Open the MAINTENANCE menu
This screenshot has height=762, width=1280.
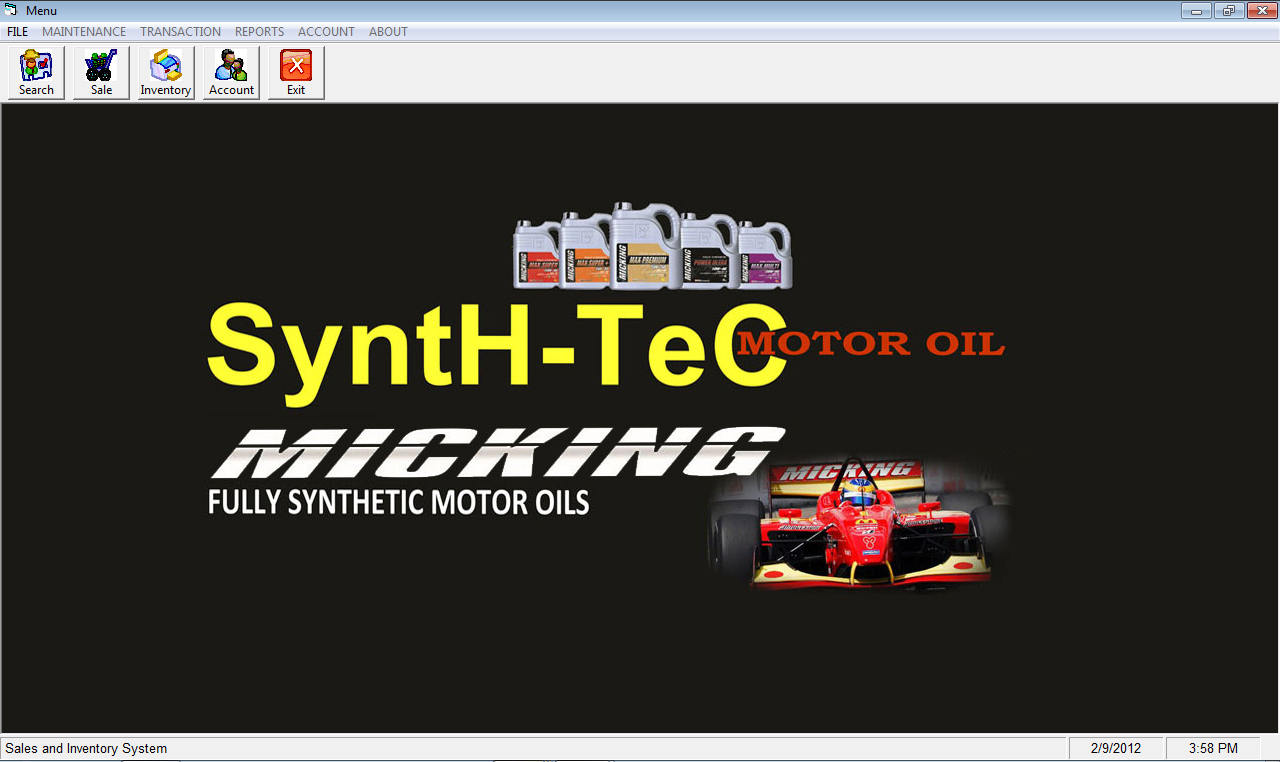click(84, 32)
